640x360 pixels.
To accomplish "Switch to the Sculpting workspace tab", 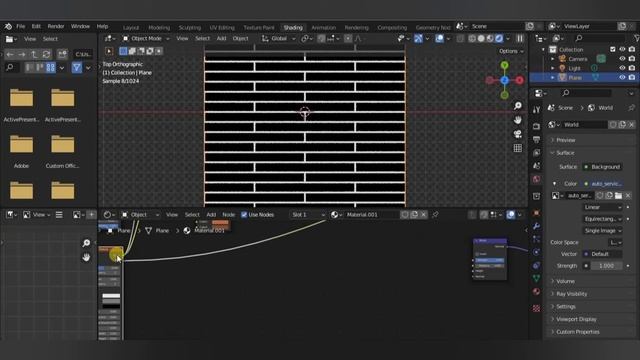I will 190,28.
